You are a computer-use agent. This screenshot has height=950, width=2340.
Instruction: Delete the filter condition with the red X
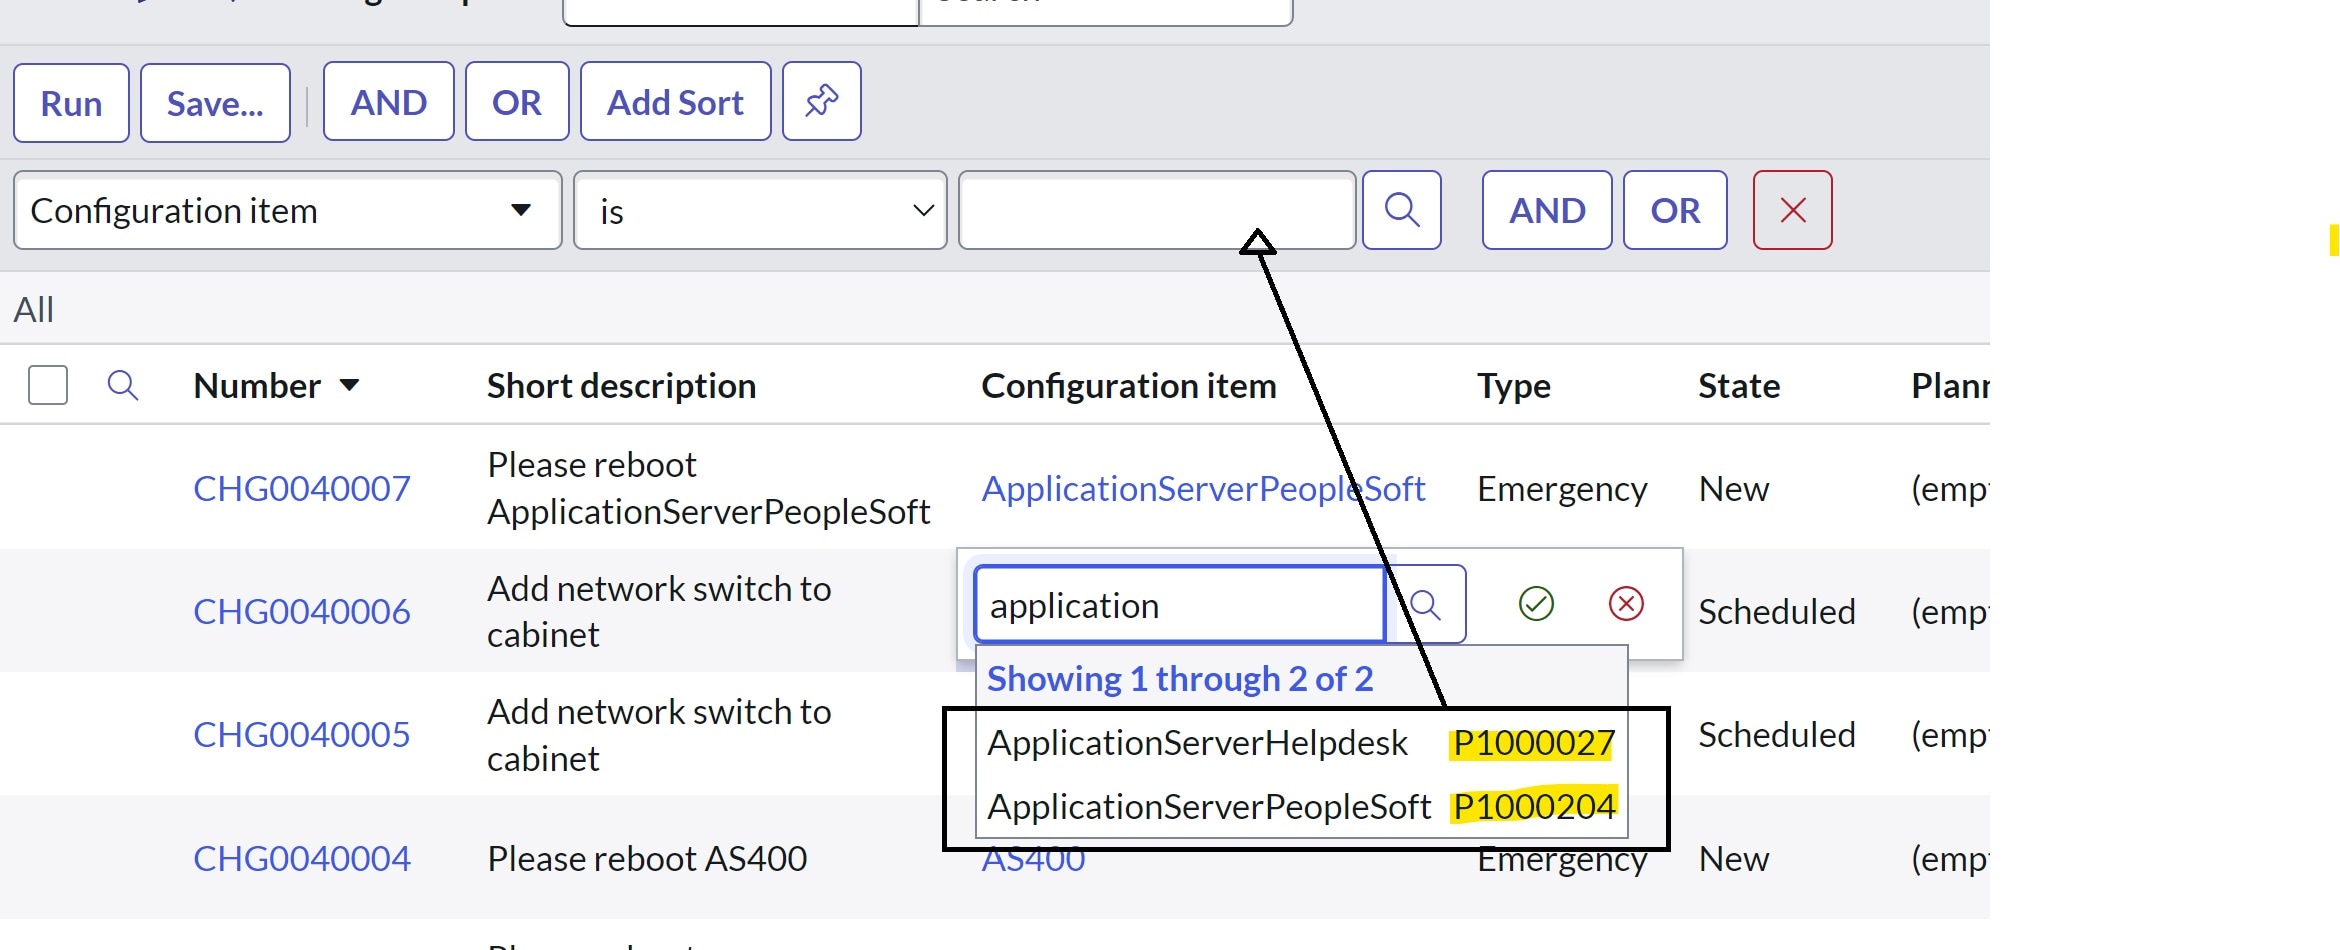pyautogui.click(x=1792, y=210)
